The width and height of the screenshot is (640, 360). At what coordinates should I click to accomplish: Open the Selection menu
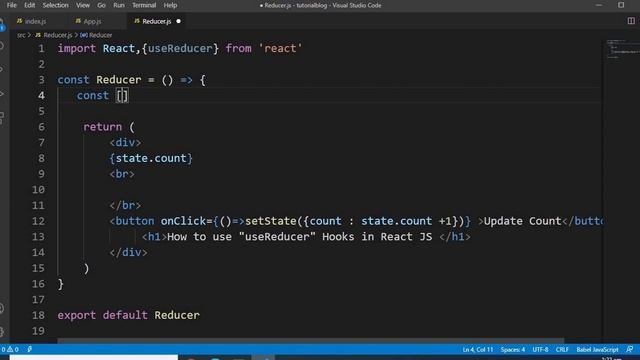pyautogui.click(x=56, y=5)
